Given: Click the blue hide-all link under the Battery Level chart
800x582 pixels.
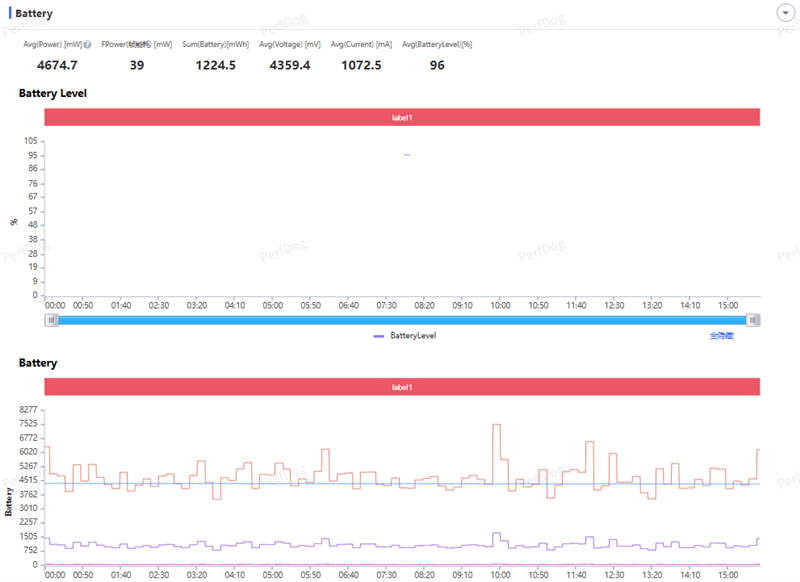Looking at the screenshot, I should [x=721, y=336].
